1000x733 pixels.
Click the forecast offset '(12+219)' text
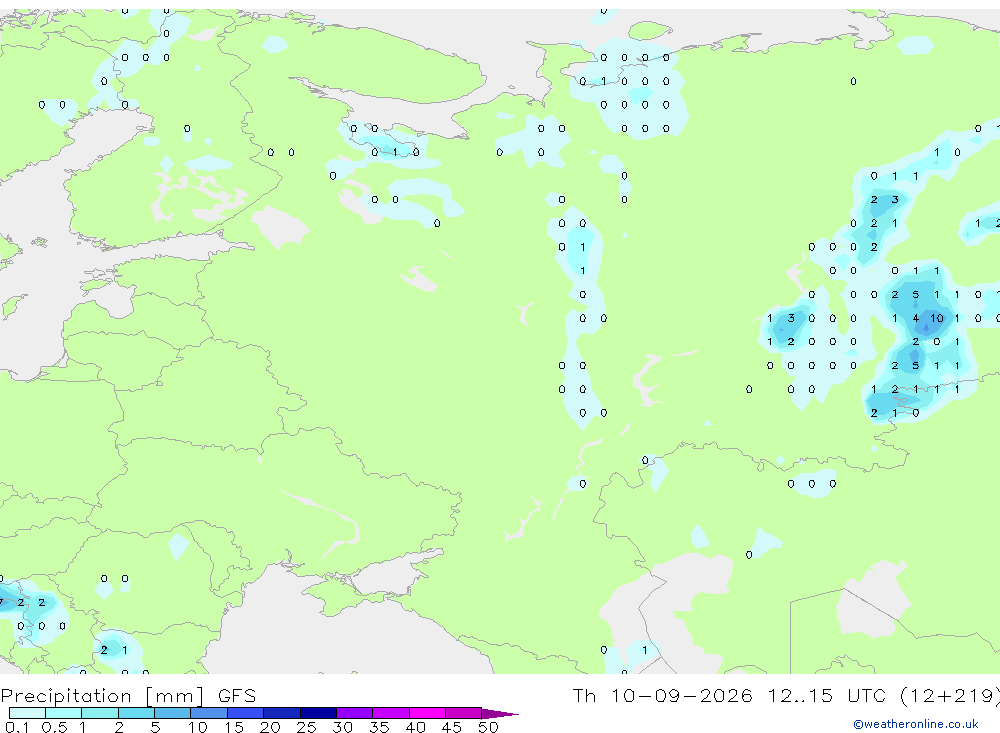(x=950, y=695)
